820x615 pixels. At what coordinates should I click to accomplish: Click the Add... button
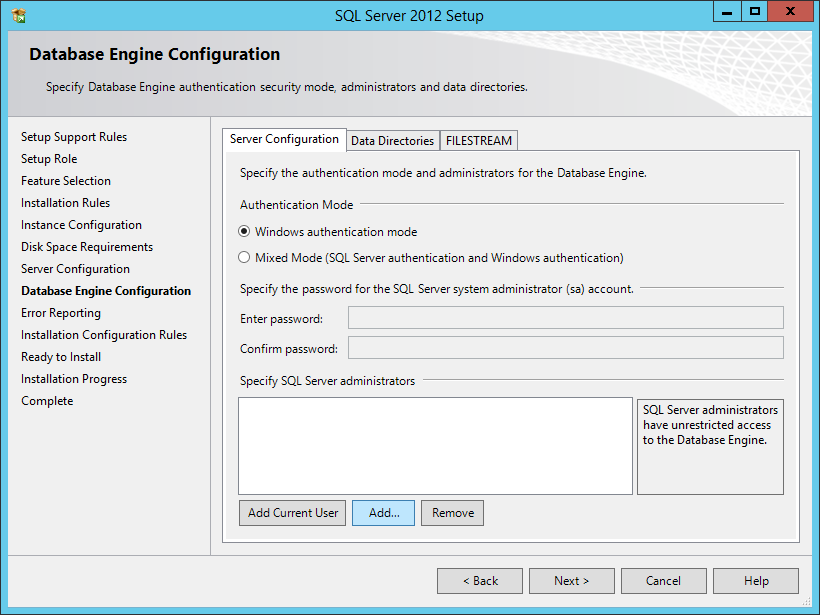(x=383, y=513)
